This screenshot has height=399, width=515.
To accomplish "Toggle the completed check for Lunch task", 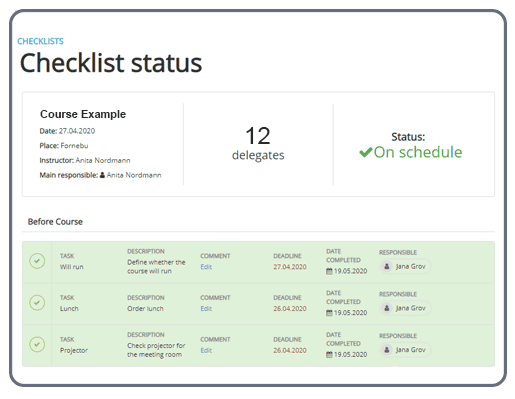I will click(37, 303).
